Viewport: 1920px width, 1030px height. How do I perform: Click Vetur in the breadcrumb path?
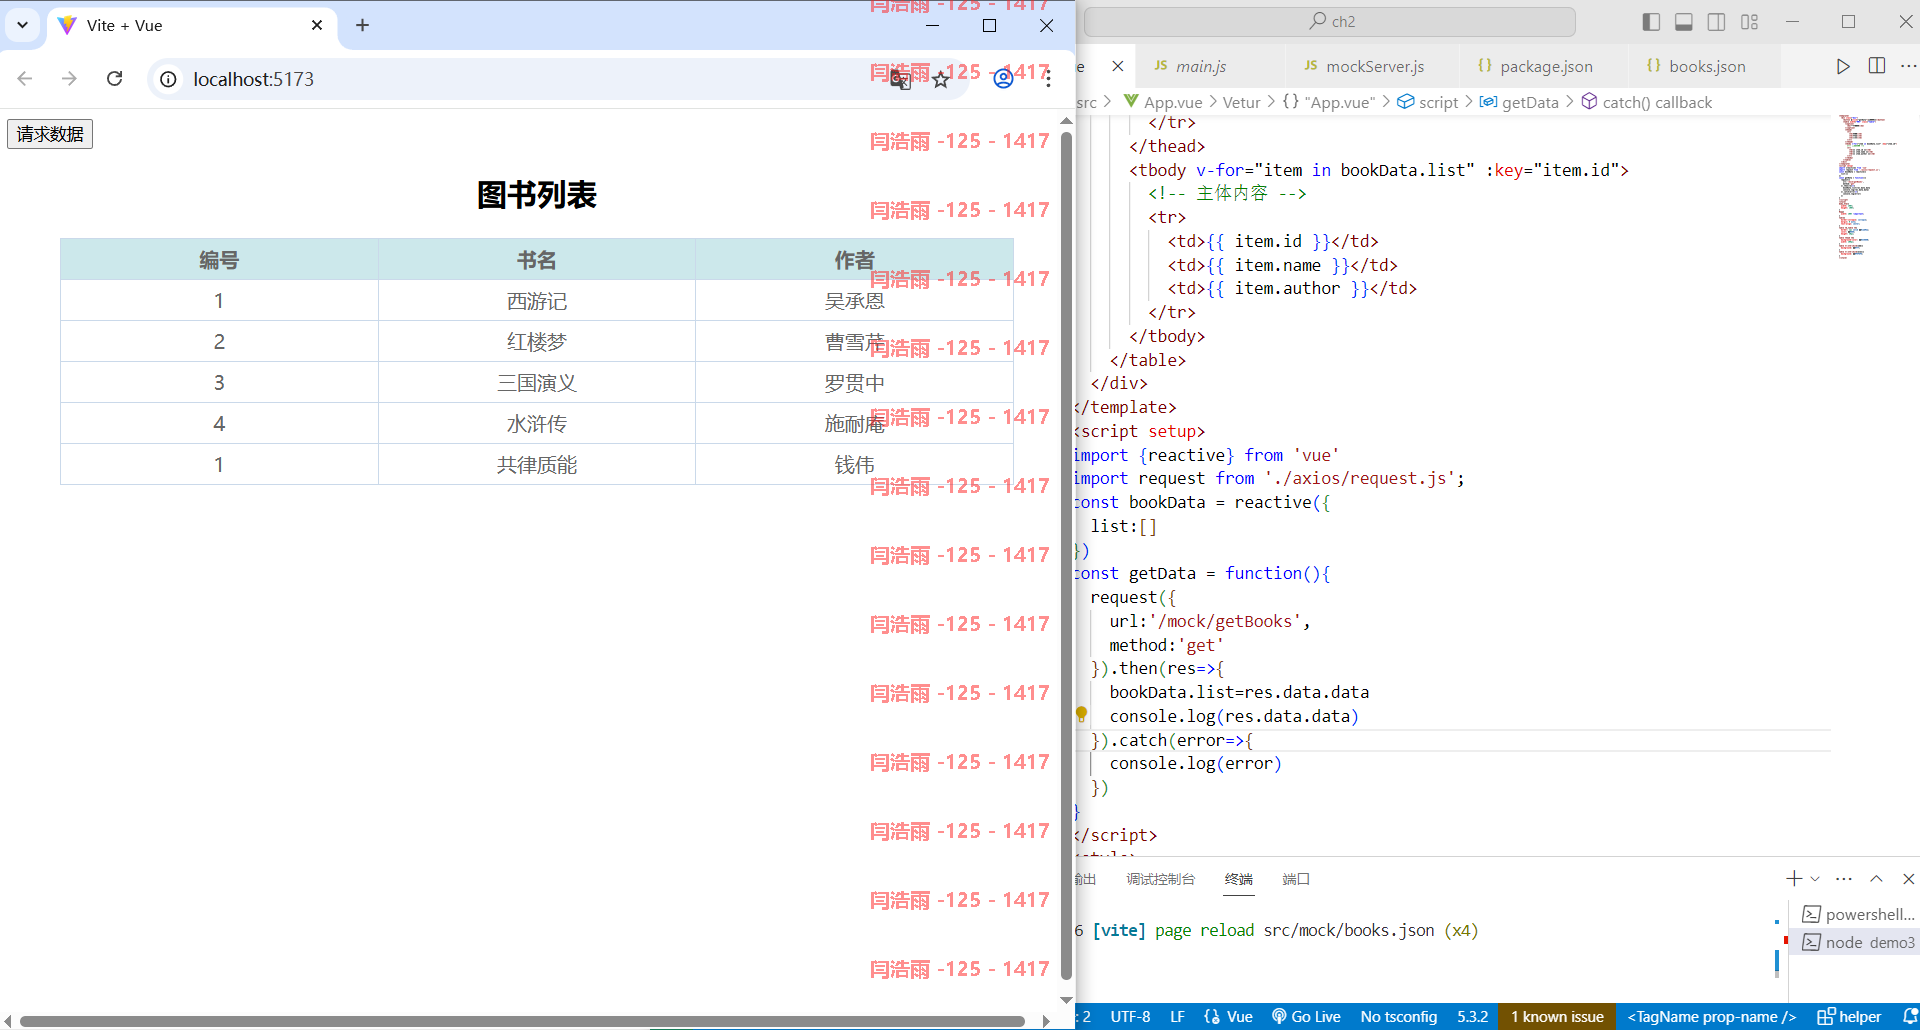click(1241, 102)
